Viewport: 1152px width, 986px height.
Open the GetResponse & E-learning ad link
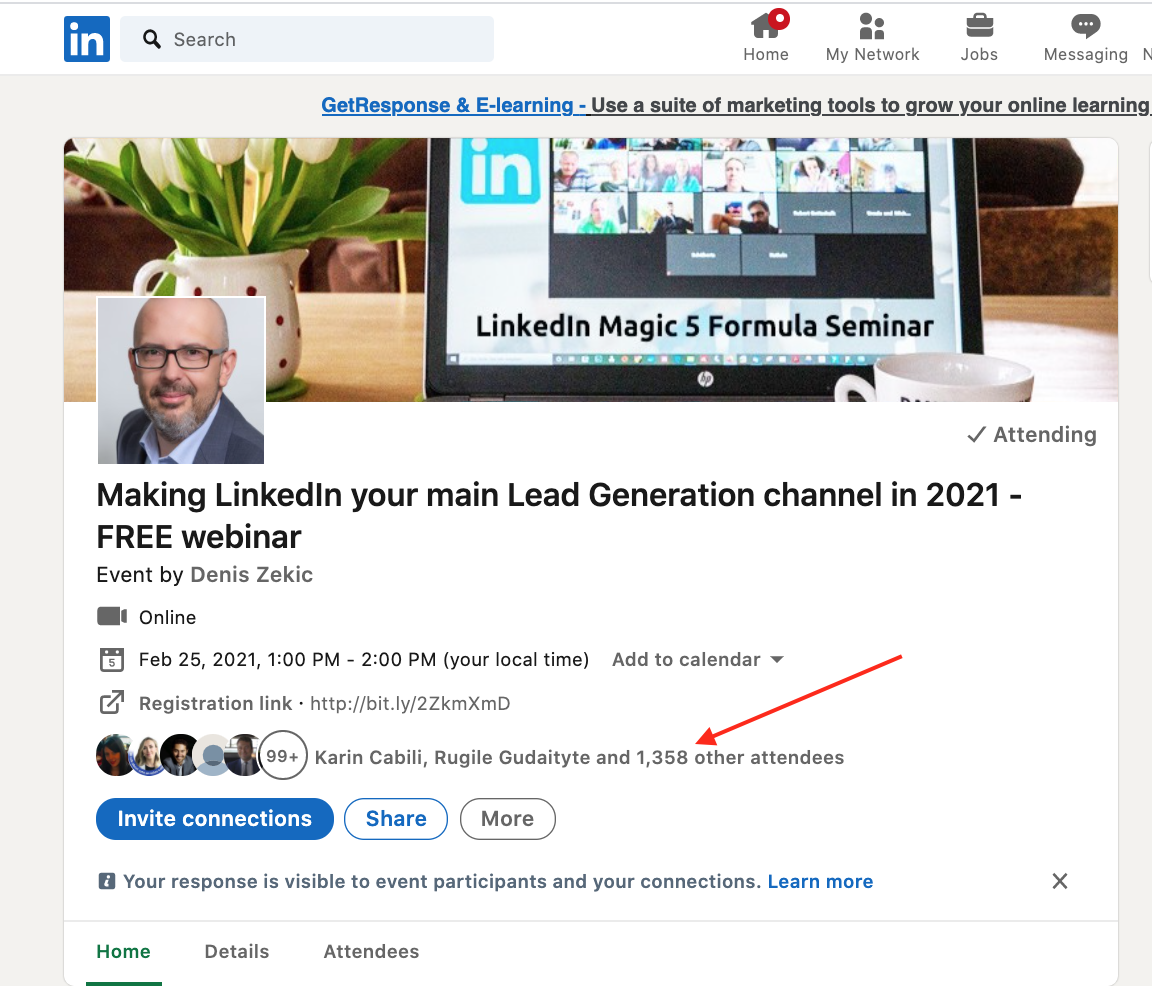(x=735, y=105)
